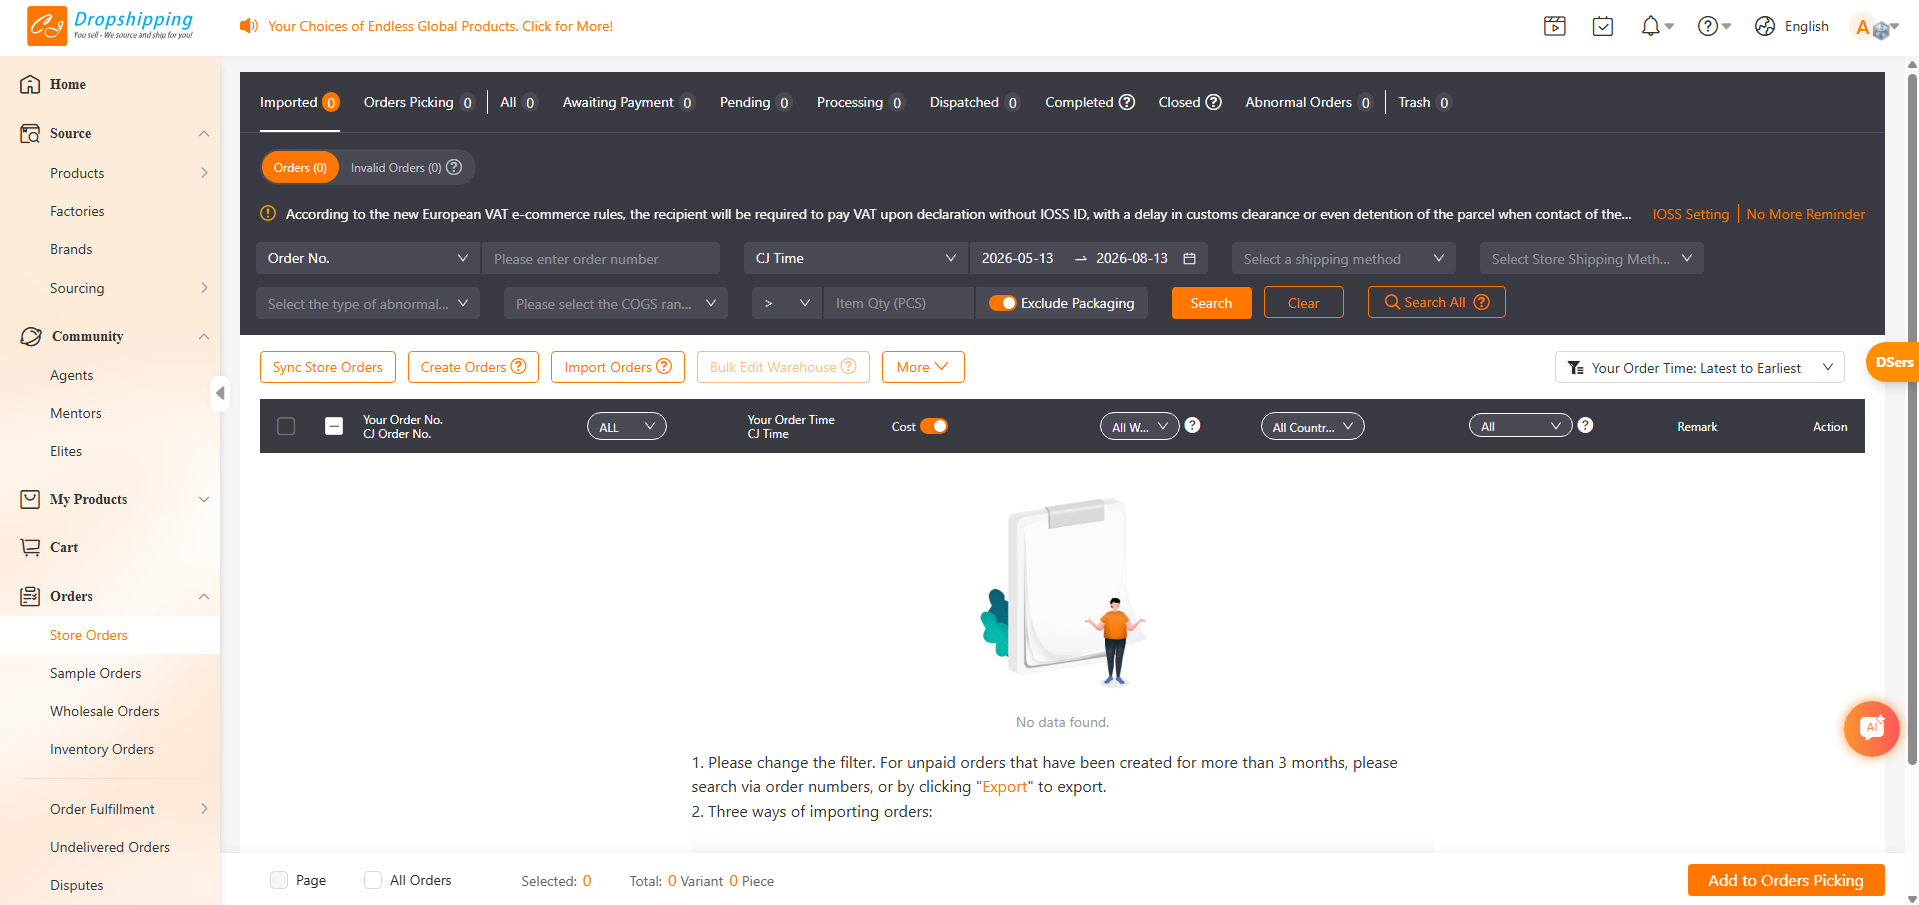Click the orange Search button
This screenshot has height=905, width=1919.
[x=1211, y=303]
